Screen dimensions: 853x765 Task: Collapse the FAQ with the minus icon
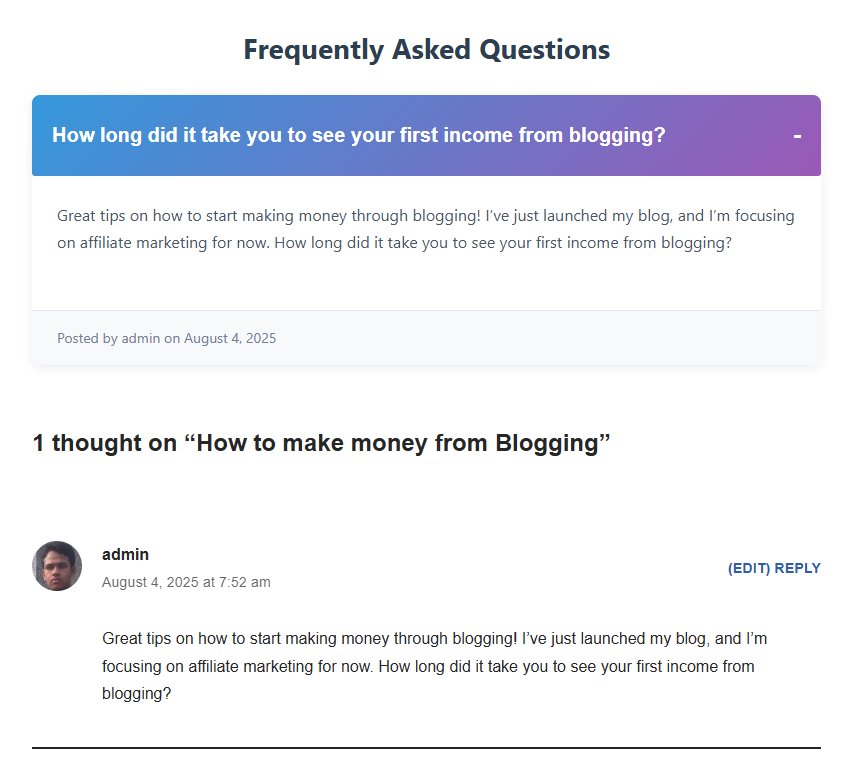click(x=797, y=136)
